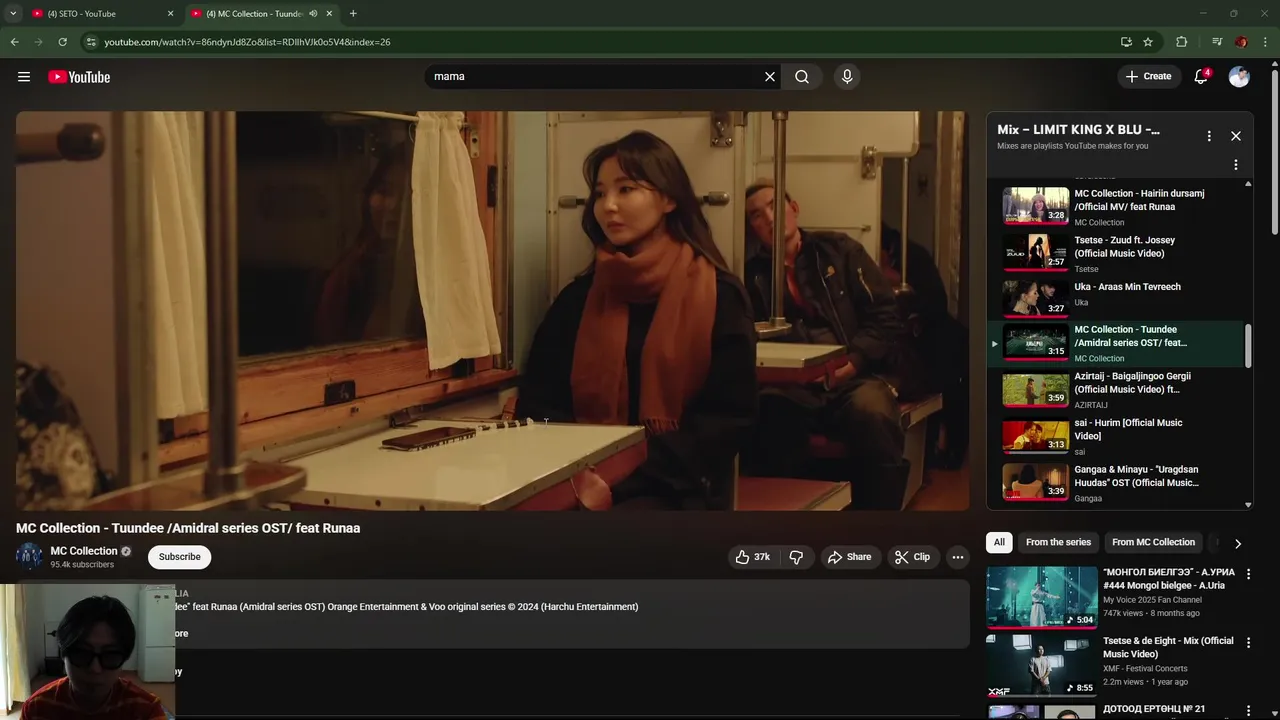
Task: Play Tsetse - Zuud ft. Jossey in playlist
Action: point(1118,253)
